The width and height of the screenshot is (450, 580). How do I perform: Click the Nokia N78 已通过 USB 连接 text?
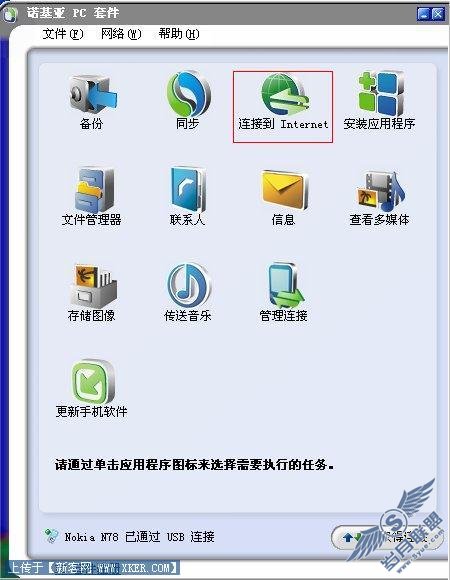click(139, 537)
